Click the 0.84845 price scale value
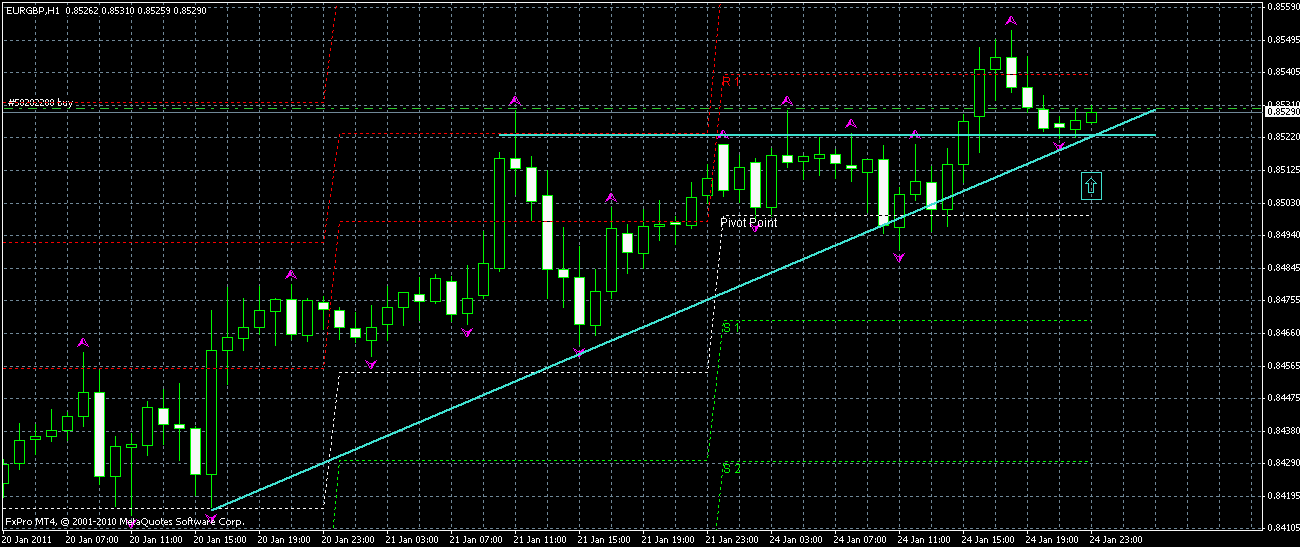Viewport: 1300px width, 547px height. [1282, 268]
